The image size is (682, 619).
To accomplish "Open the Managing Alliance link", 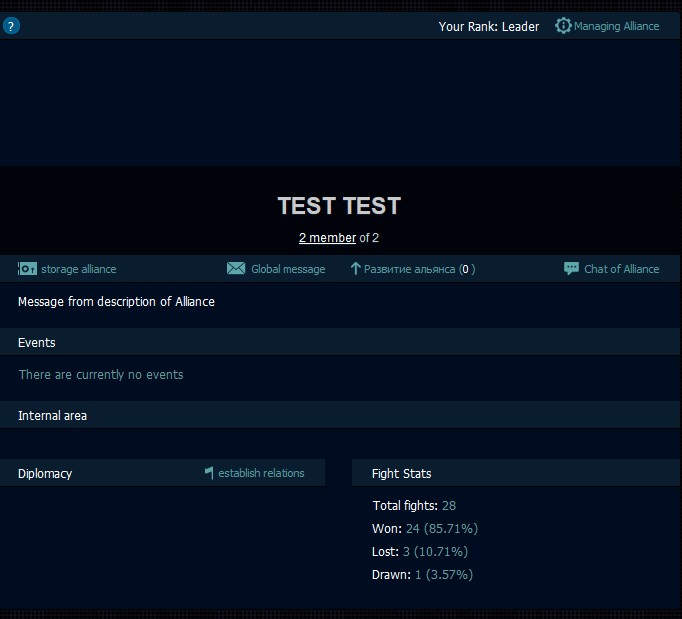I will click(x=616, y=26).
